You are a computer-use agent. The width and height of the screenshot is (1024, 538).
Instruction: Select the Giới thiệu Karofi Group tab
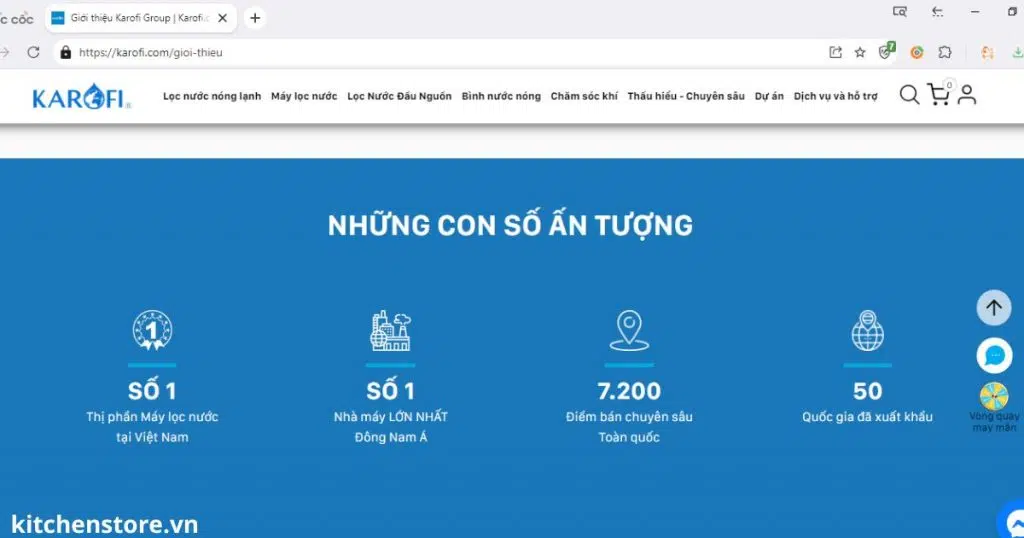coord(140,18)
